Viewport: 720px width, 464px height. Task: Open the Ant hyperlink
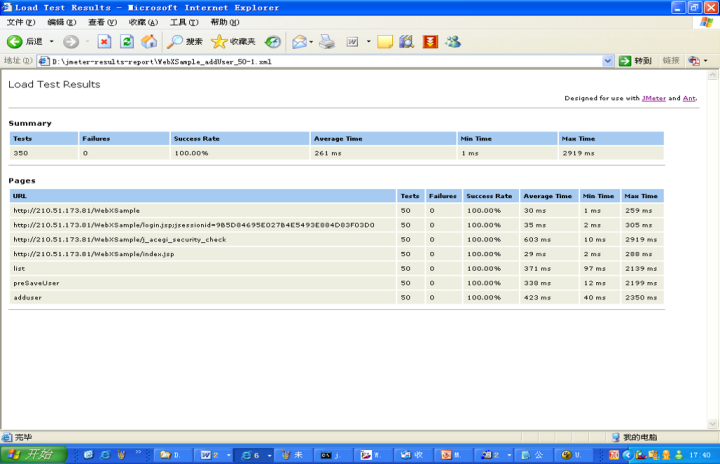689,98
